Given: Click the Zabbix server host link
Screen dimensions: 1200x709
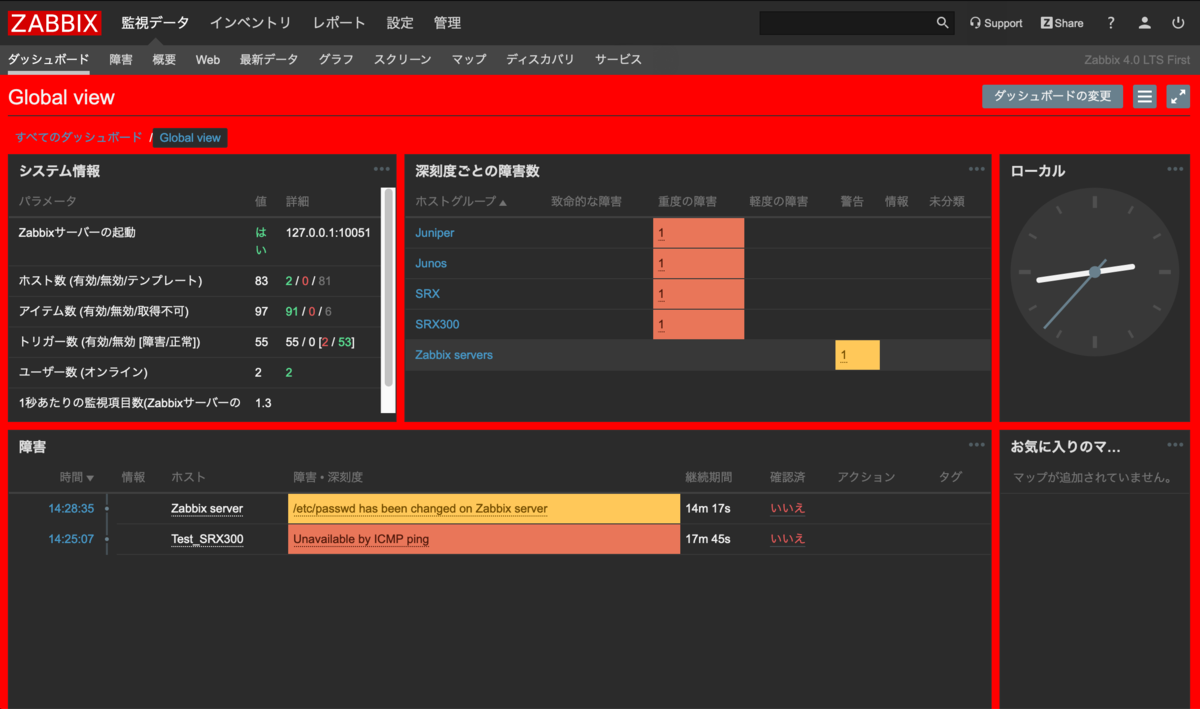Looking at the screenshot, I should click(x=207, y=508).
